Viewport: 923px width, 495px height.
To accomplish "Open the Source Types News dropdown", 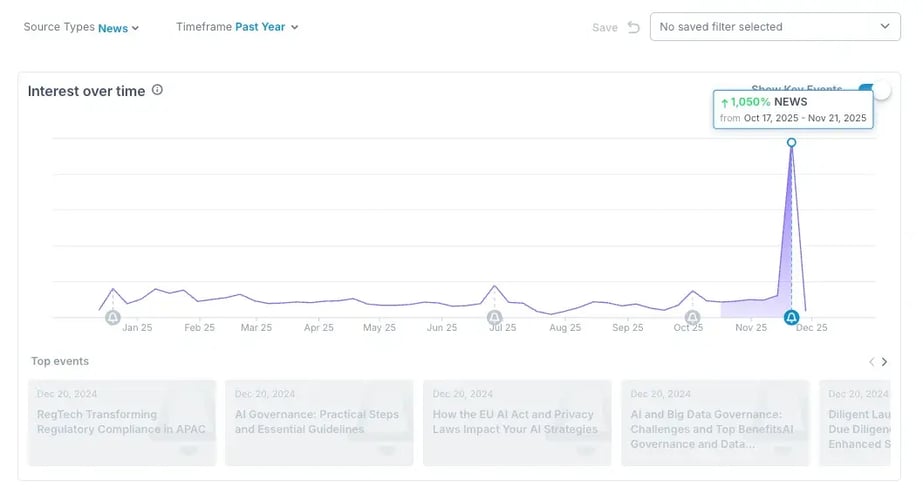I will click(118, 27).
